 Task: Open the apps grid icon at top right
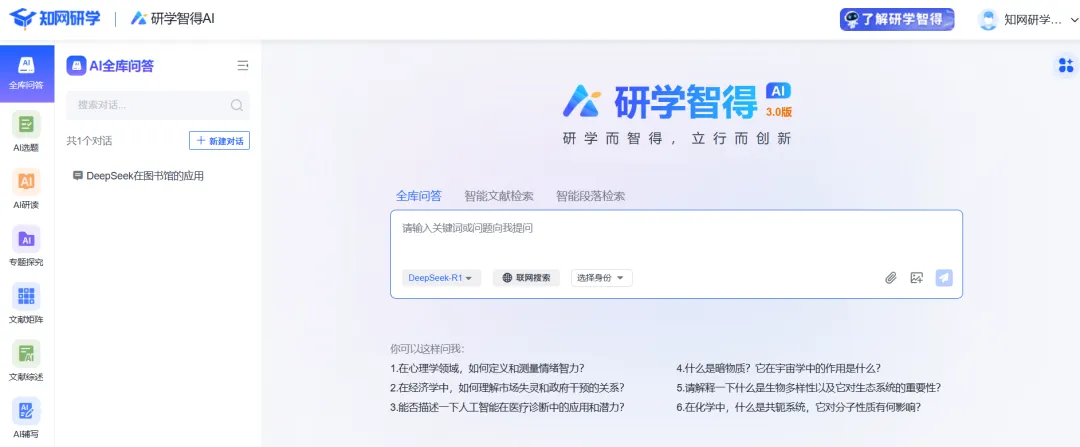1066,65
